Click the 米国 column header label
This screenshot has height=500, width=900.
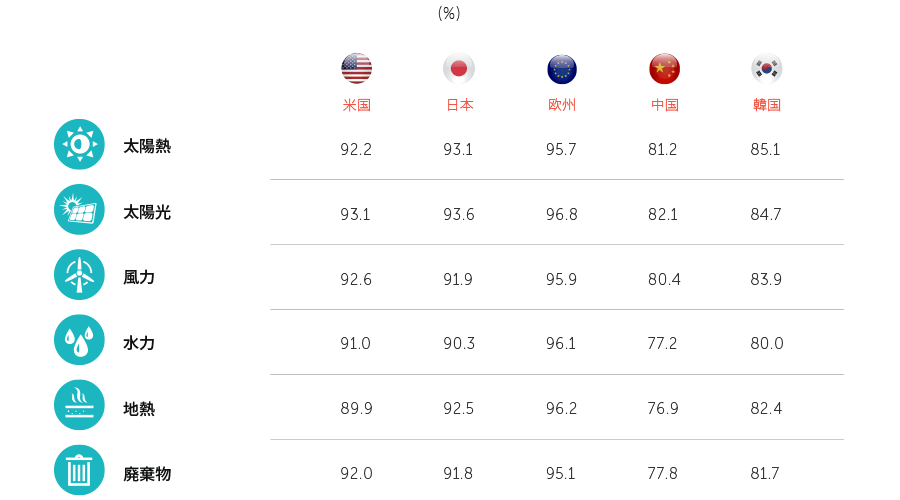point(356,105)
